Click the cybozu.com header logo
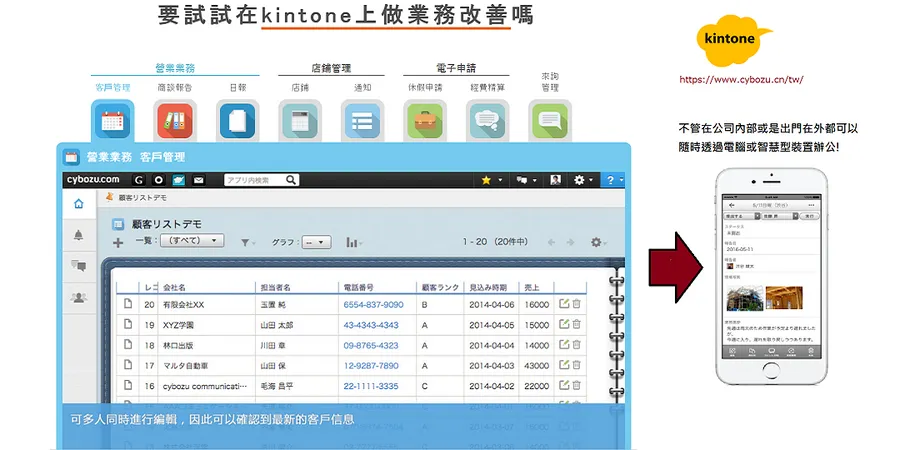This screenshot has height=450, width=900. pyautogui.click(x=93, y=180)
